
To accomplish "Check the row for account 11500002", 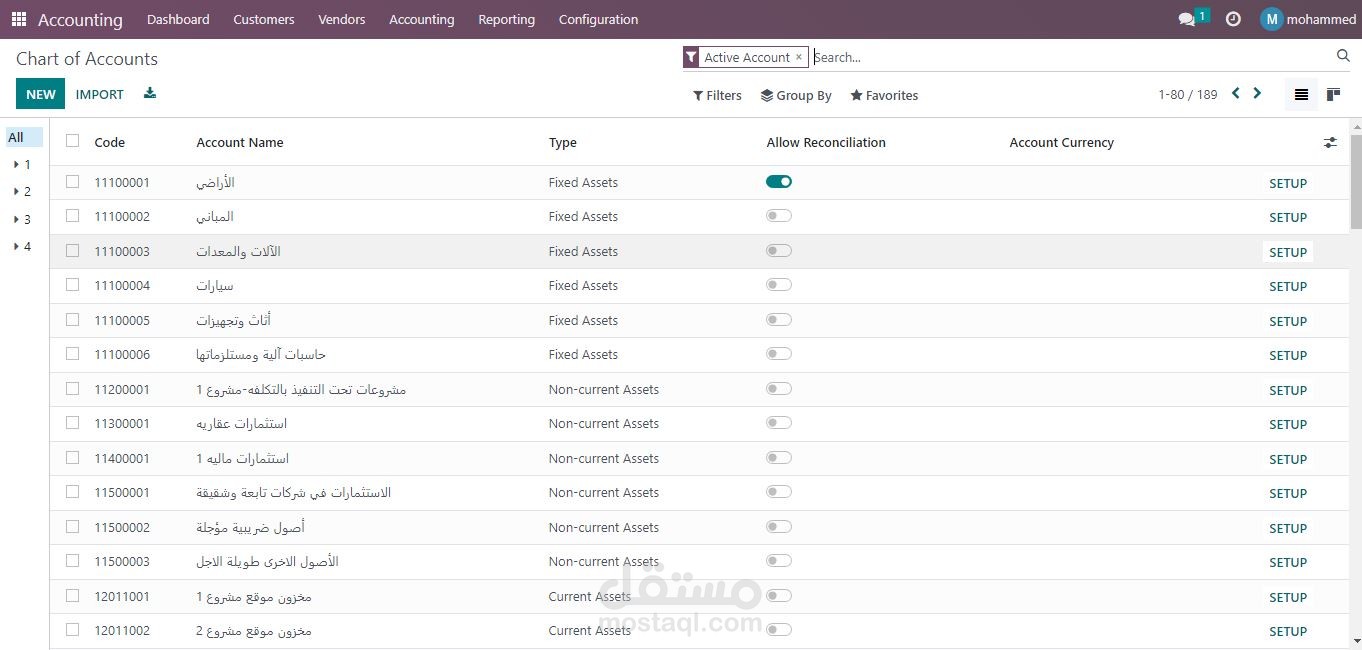I will [x=72, y=526].
